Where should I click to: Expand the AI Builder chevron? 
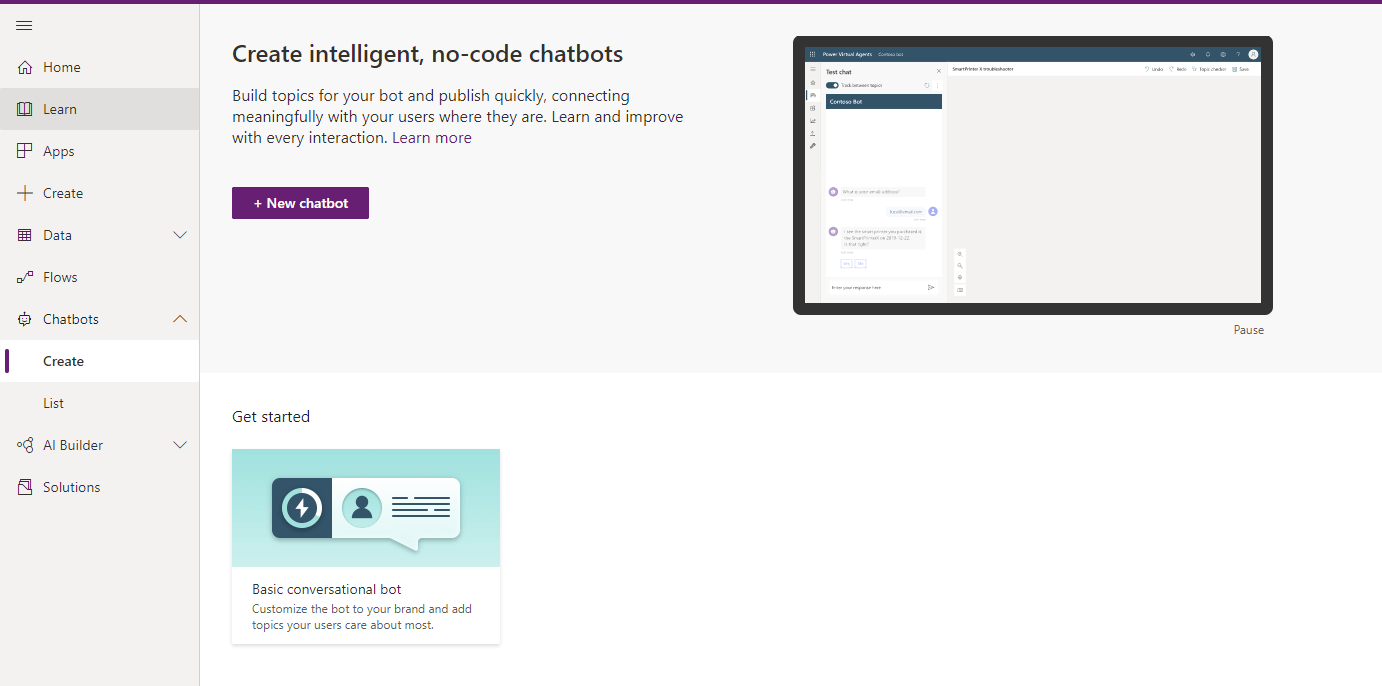pos(180,445)
